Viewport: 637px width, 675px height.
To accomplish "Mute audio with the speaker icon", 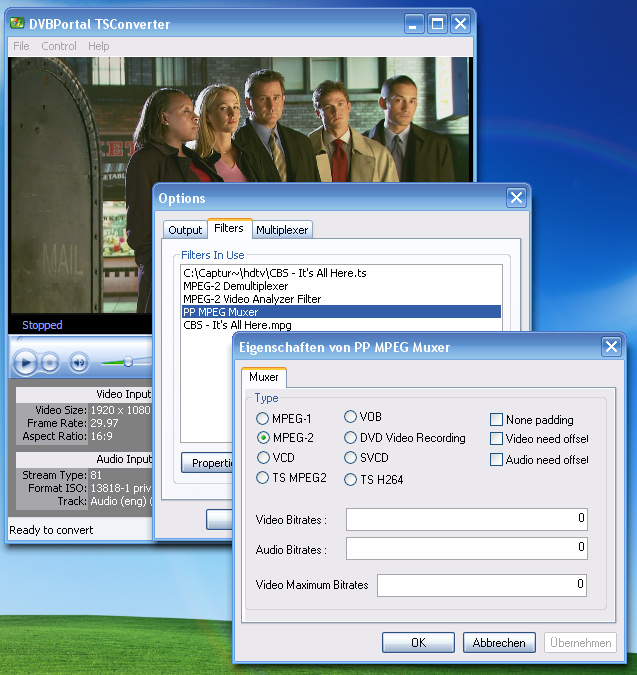I will coord(80,362).
